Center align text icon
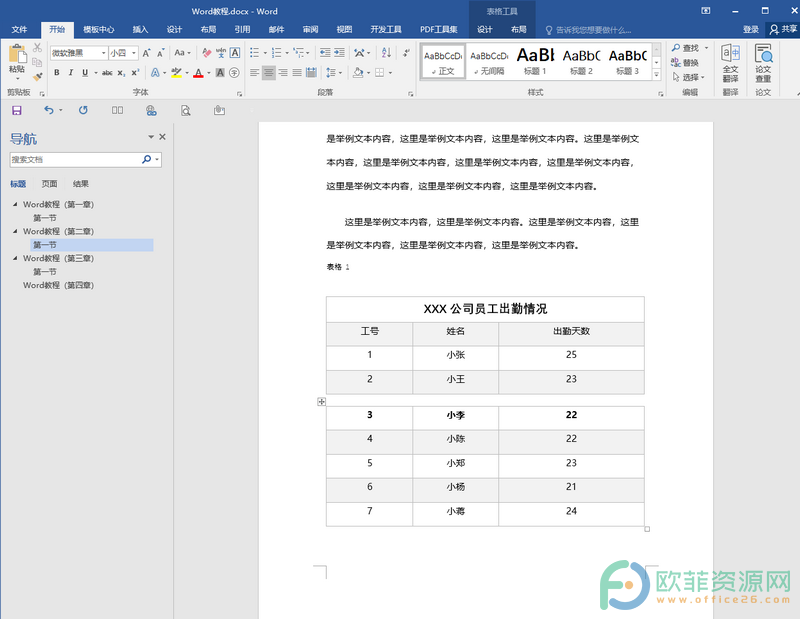The image size is (800, 619). pyautogui.click(x=269, y=73)
